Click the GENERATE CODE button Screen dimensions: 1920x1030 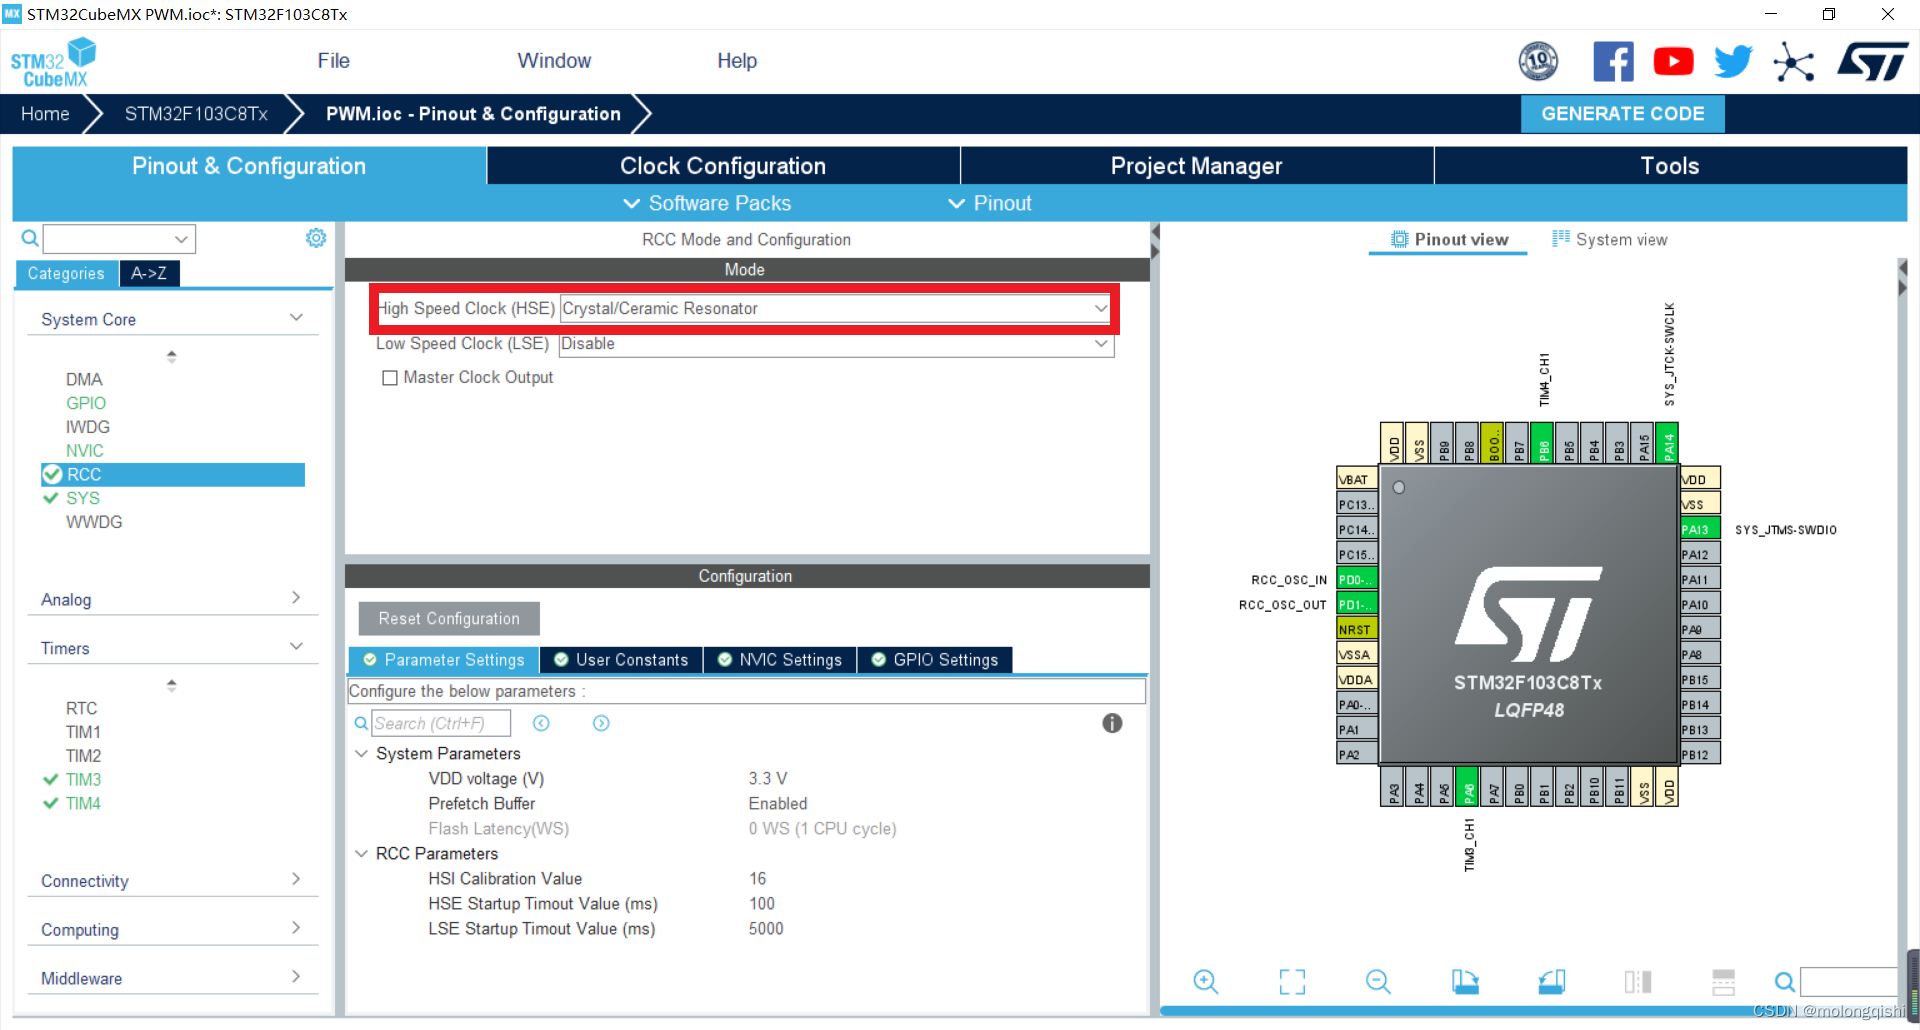[1622, 114]
